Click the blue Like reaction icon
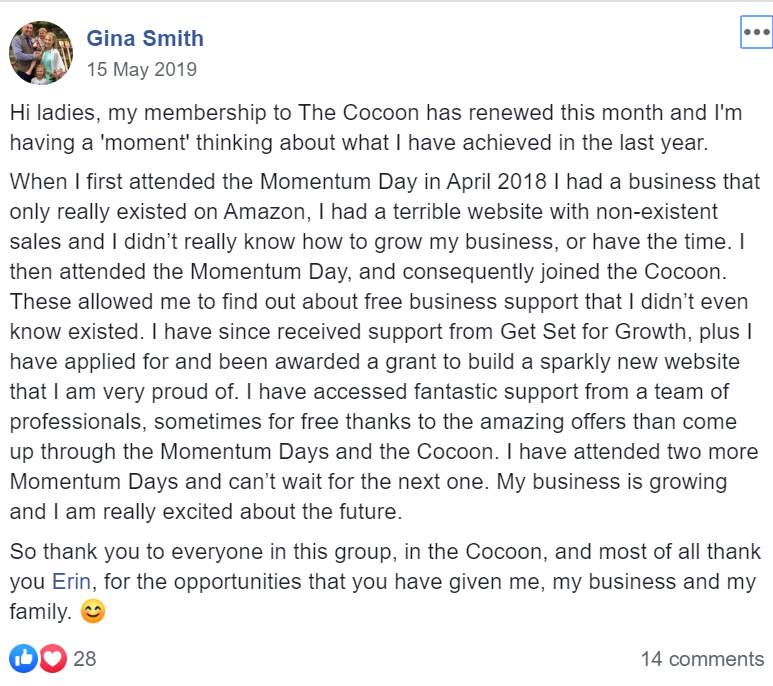Viewport: 773px width, 686px height. coord(22,658)
